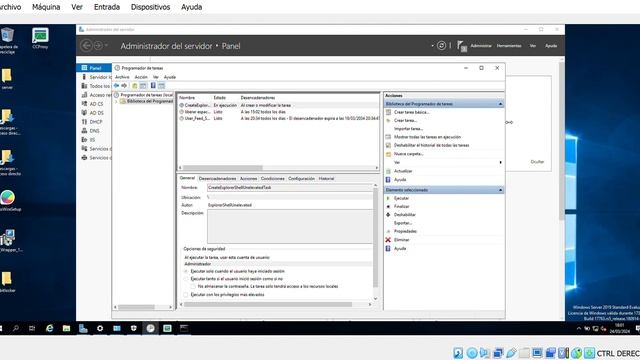Screen dimensions: 640x360
Task: Click the Estado column header
Action: [220, 98]
